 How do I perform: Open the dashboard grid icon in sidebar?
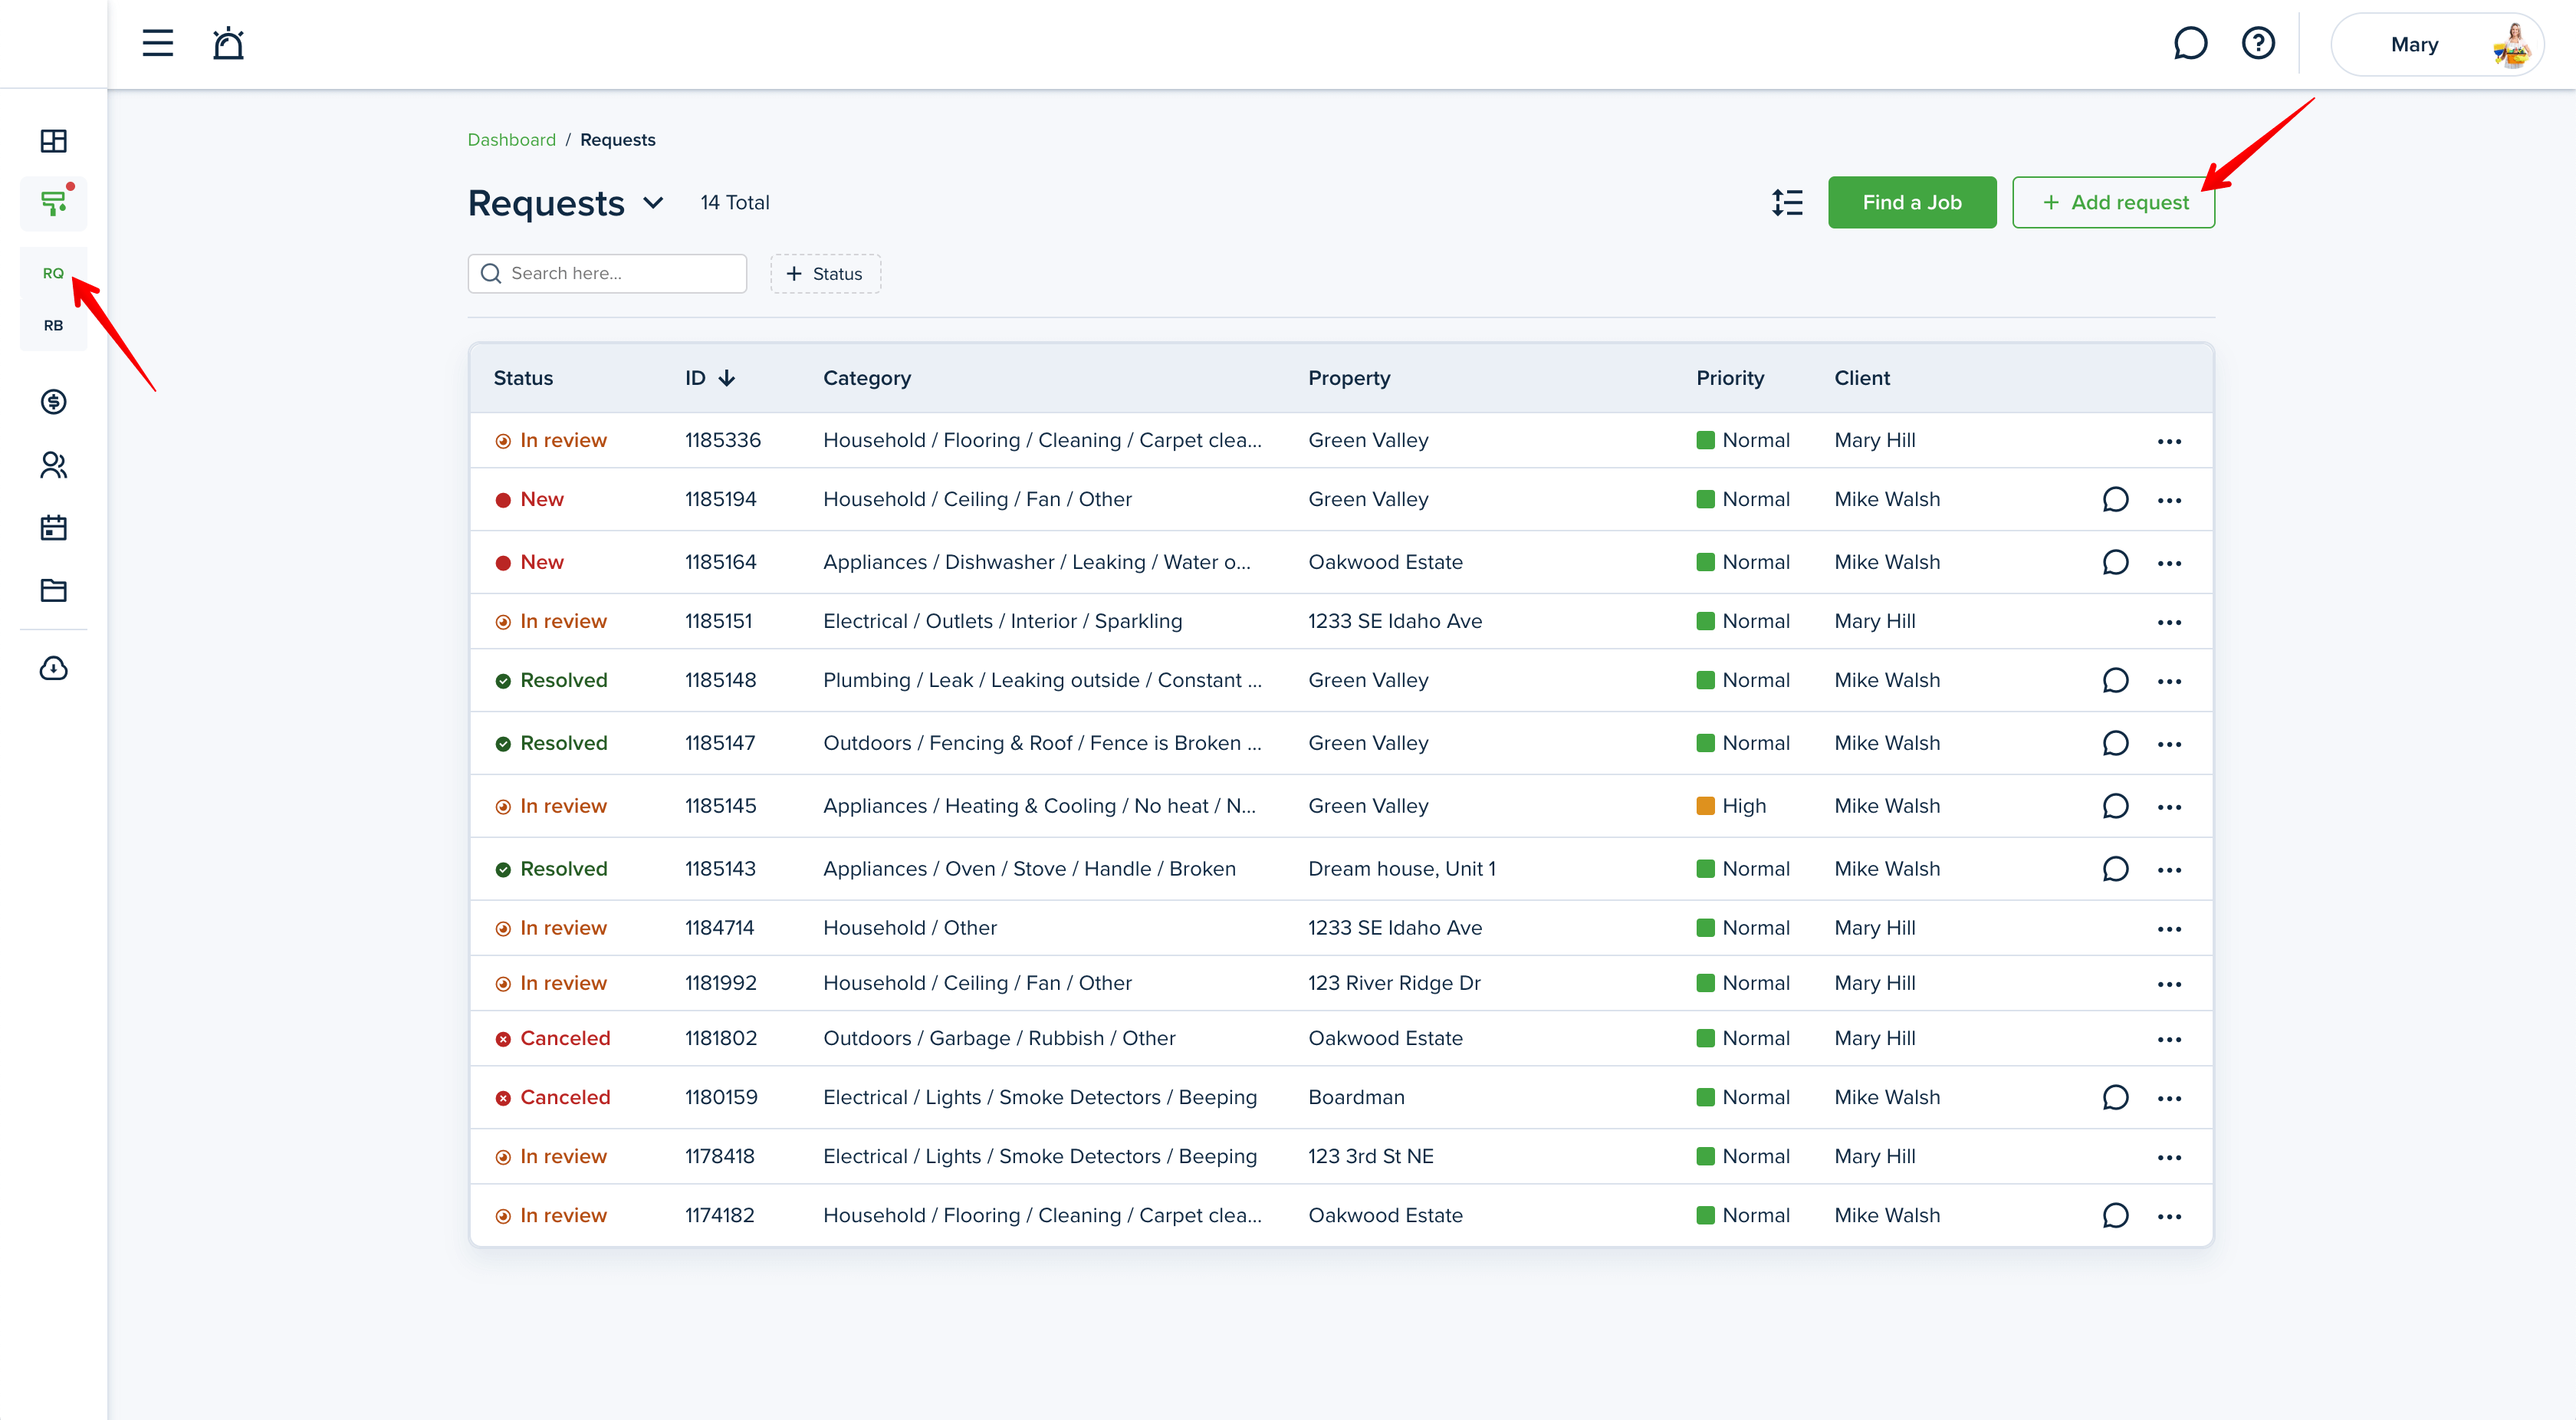(53, 141)
